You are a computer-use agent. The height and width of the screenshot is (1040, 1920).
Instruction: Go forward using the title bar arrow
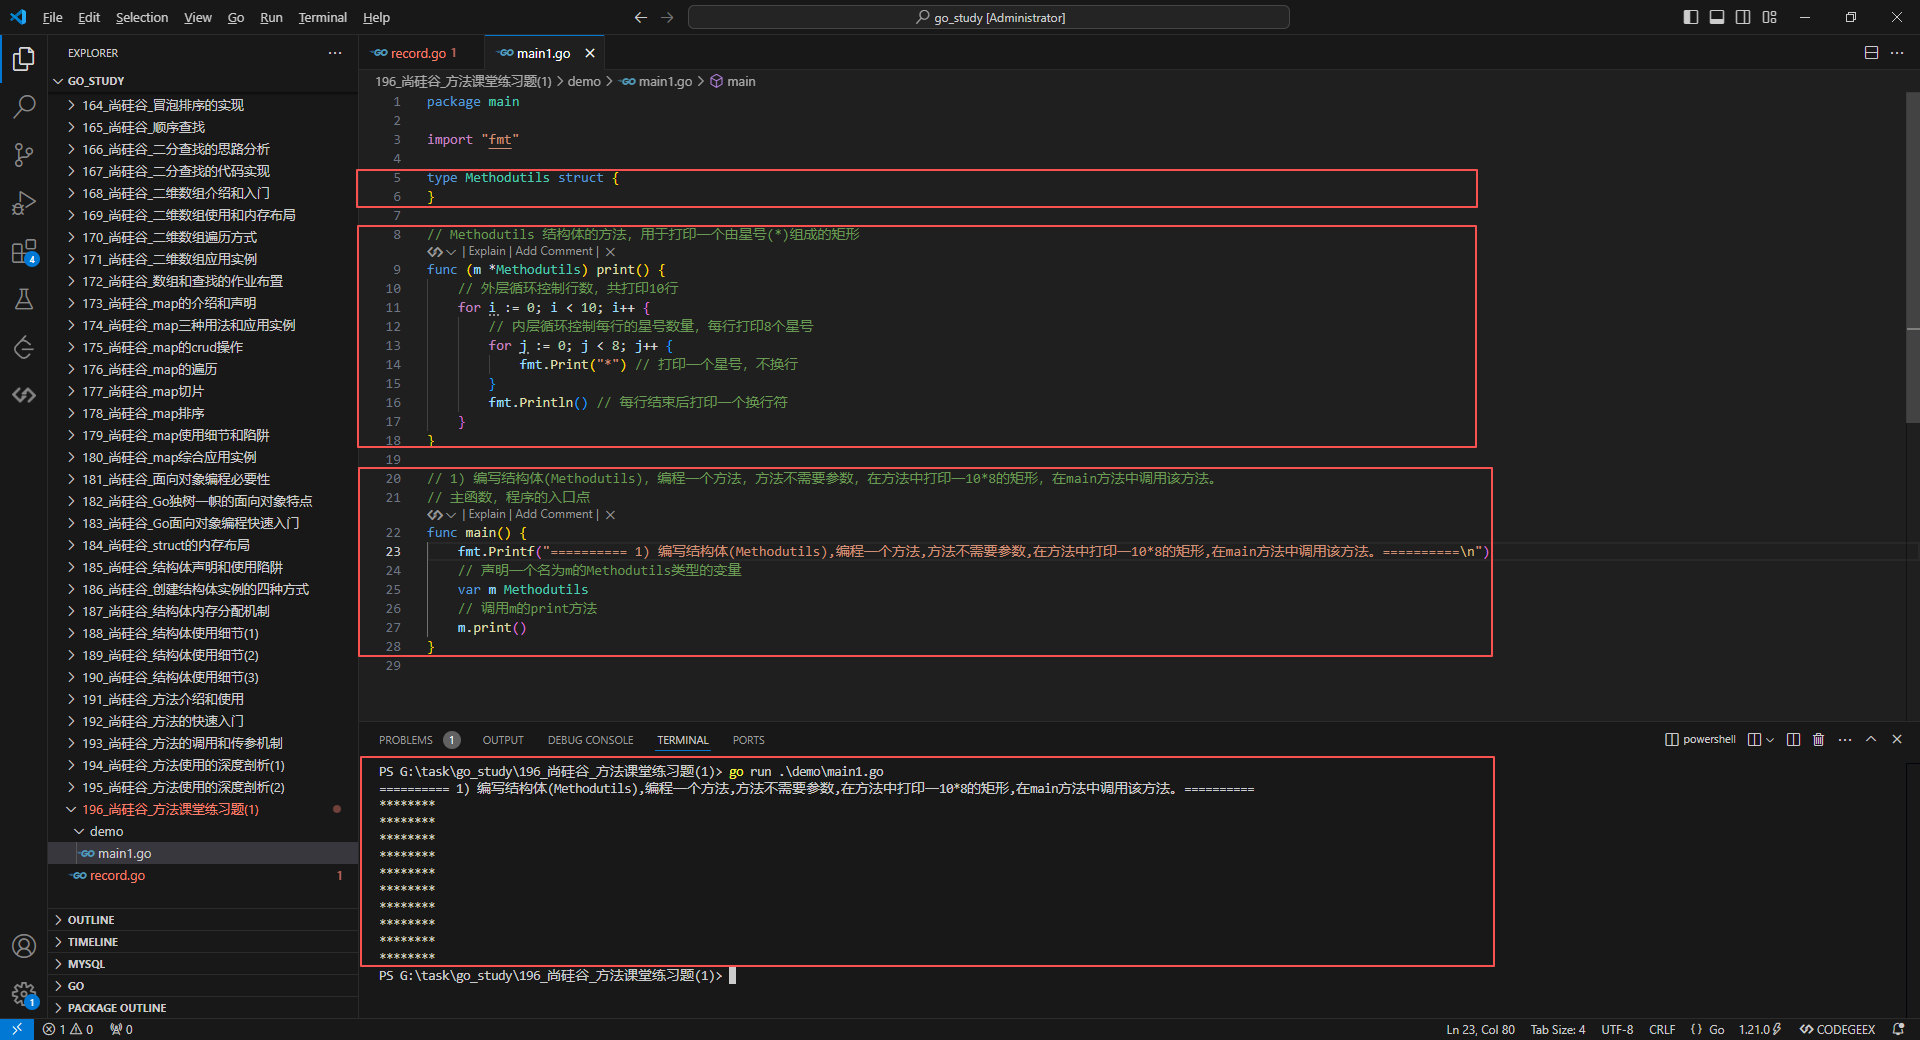click(667, 17)
